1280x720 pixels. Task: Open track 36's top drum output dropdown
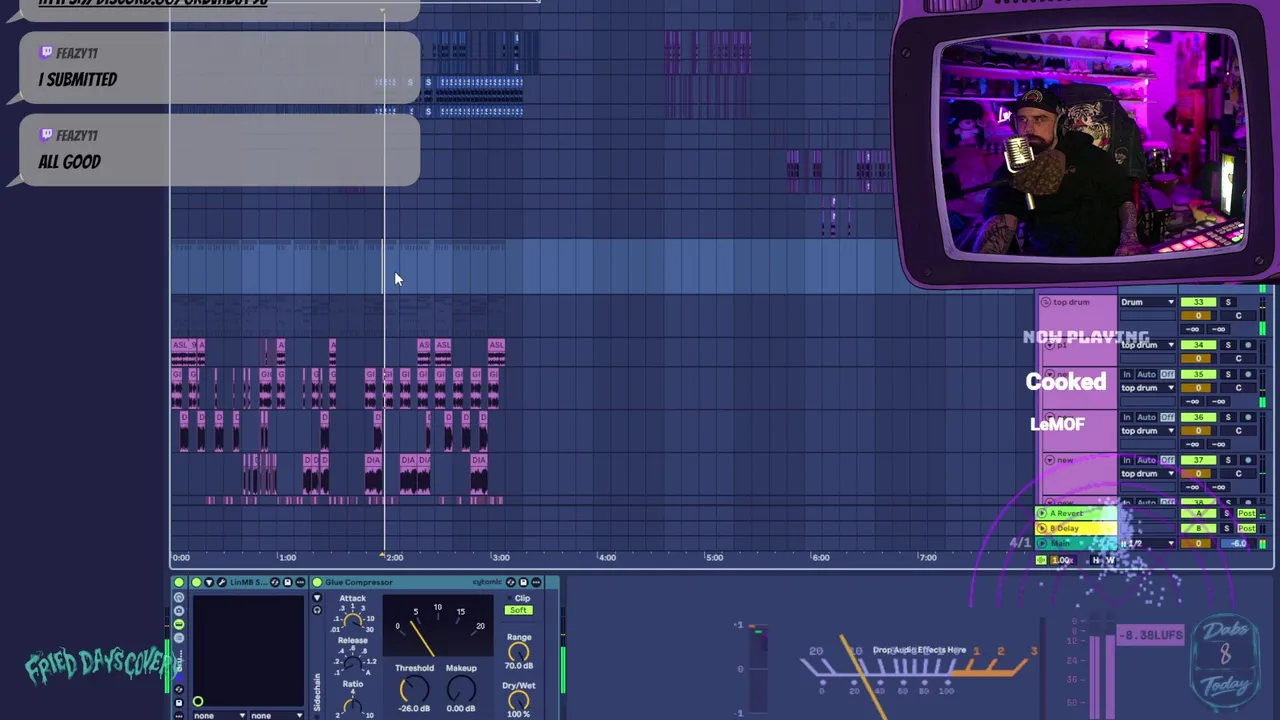(1148, 431)
